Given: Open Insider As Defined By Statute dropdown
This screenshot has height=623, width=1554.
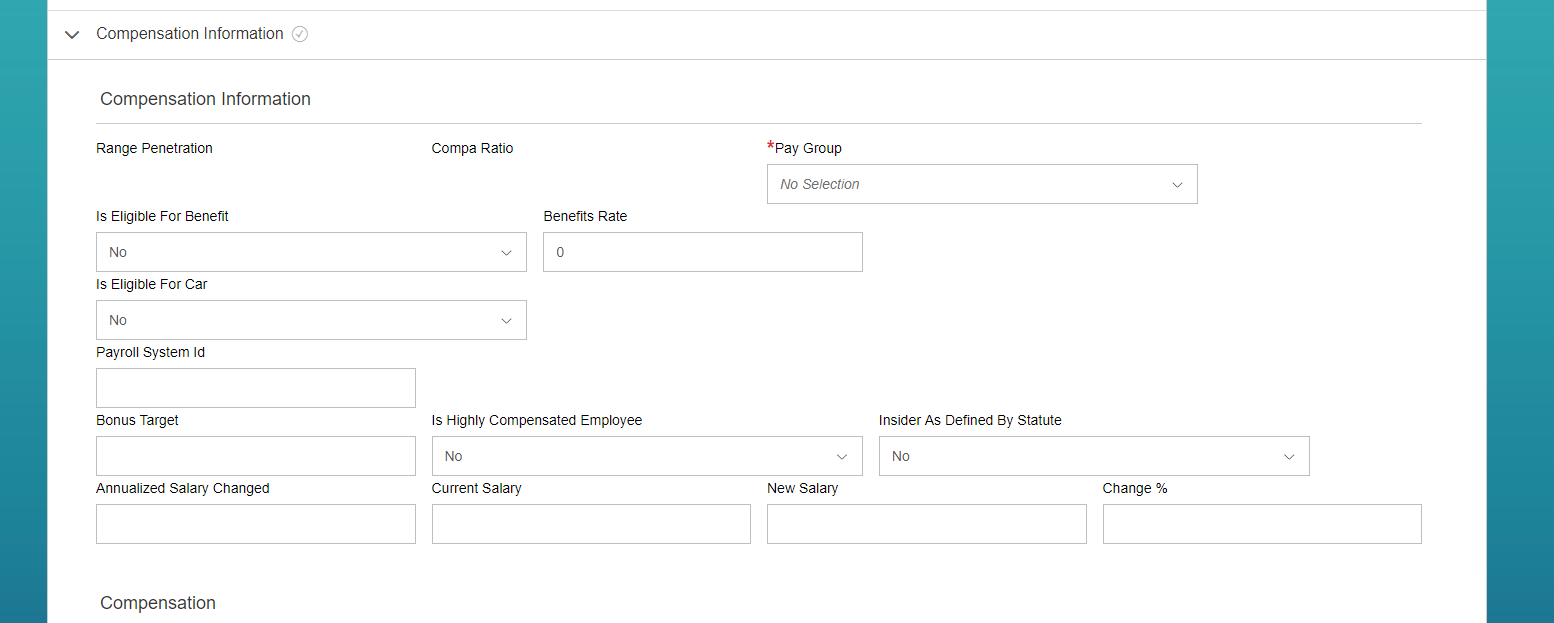Looking at the screenshot, I should pyautogui.click(x=1094, y=456).
